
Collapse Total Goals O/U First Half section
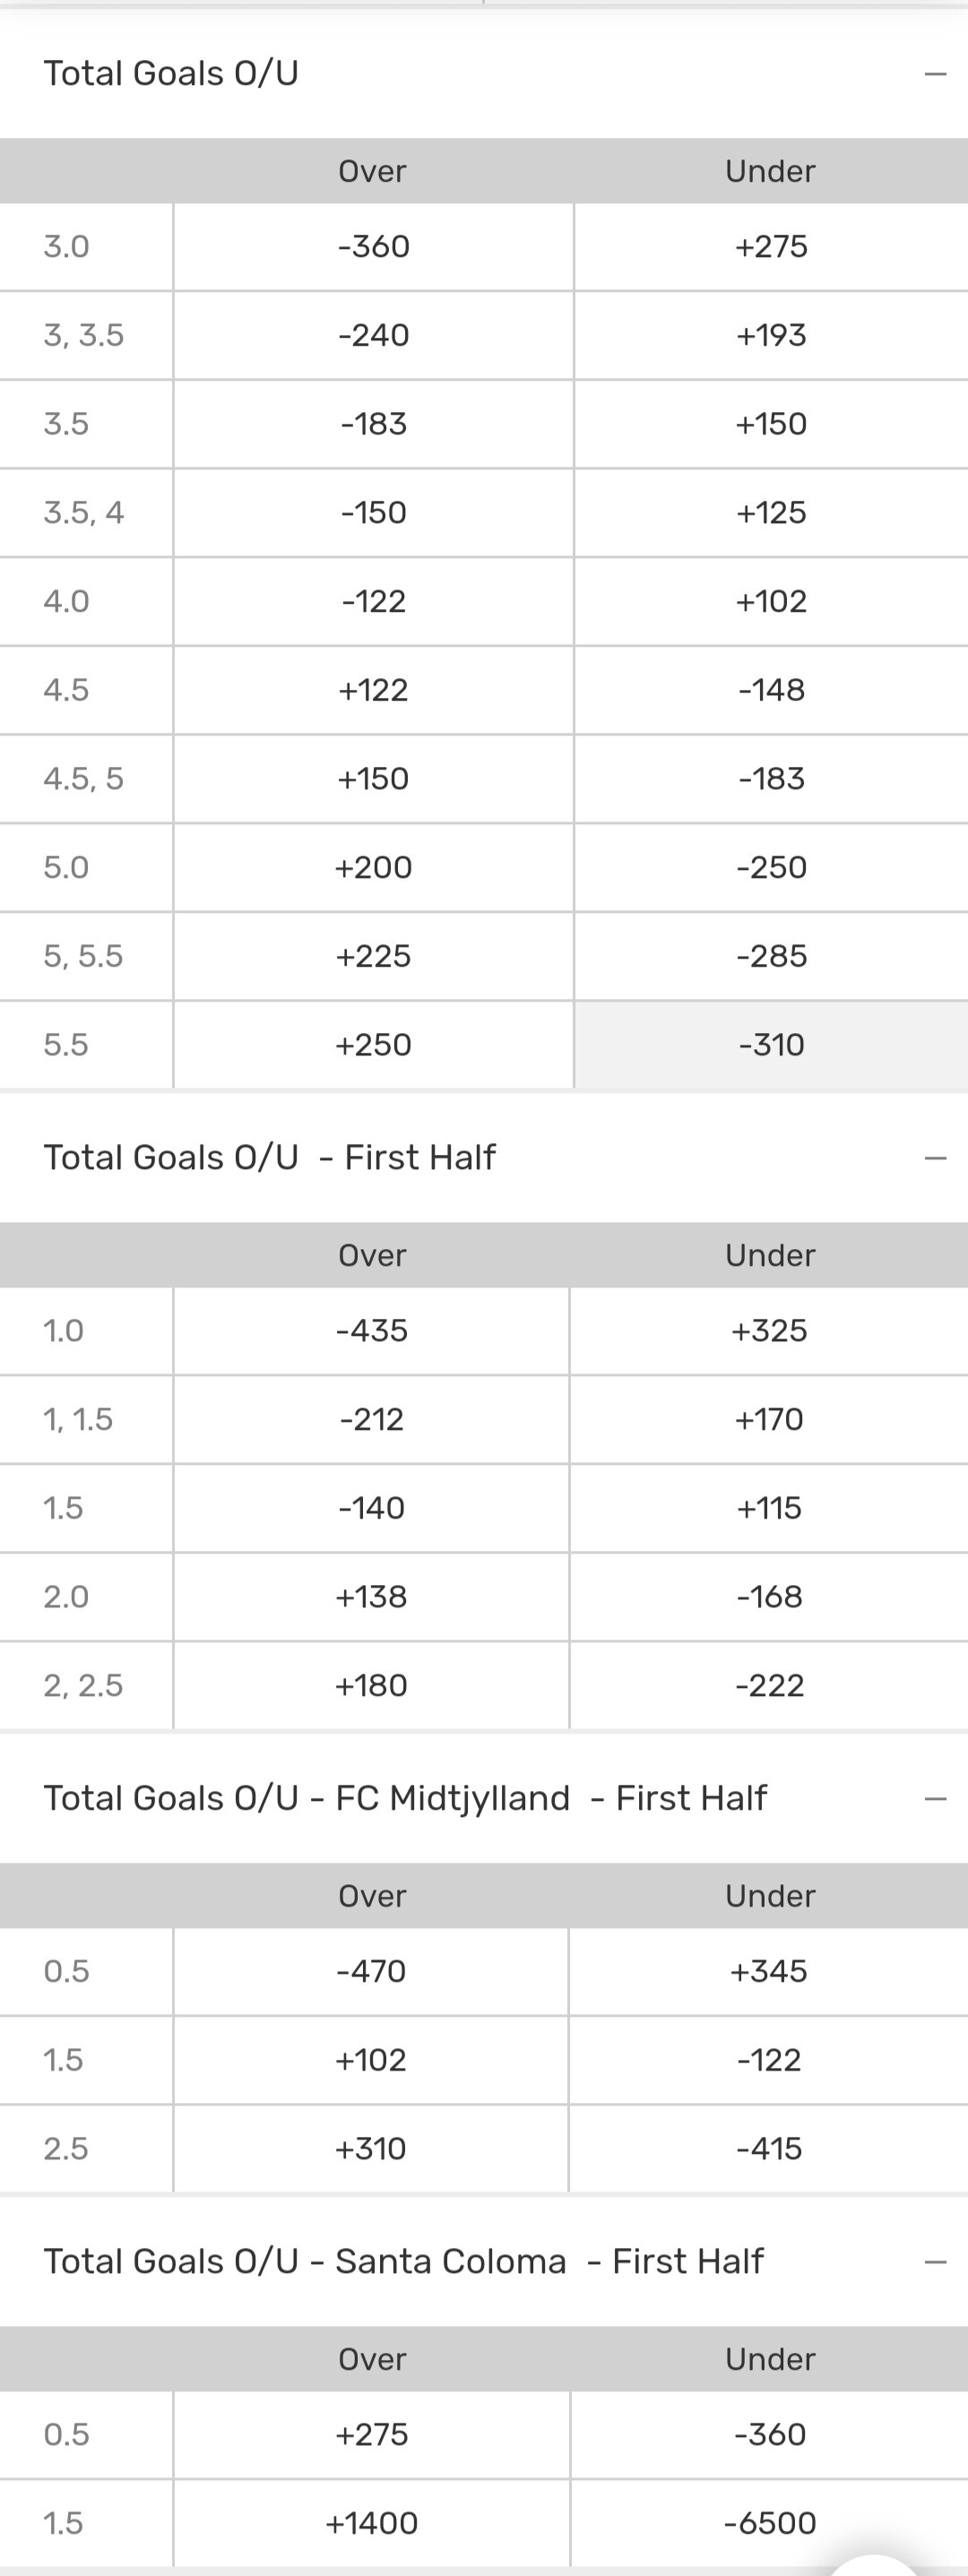click(935, 1158)
